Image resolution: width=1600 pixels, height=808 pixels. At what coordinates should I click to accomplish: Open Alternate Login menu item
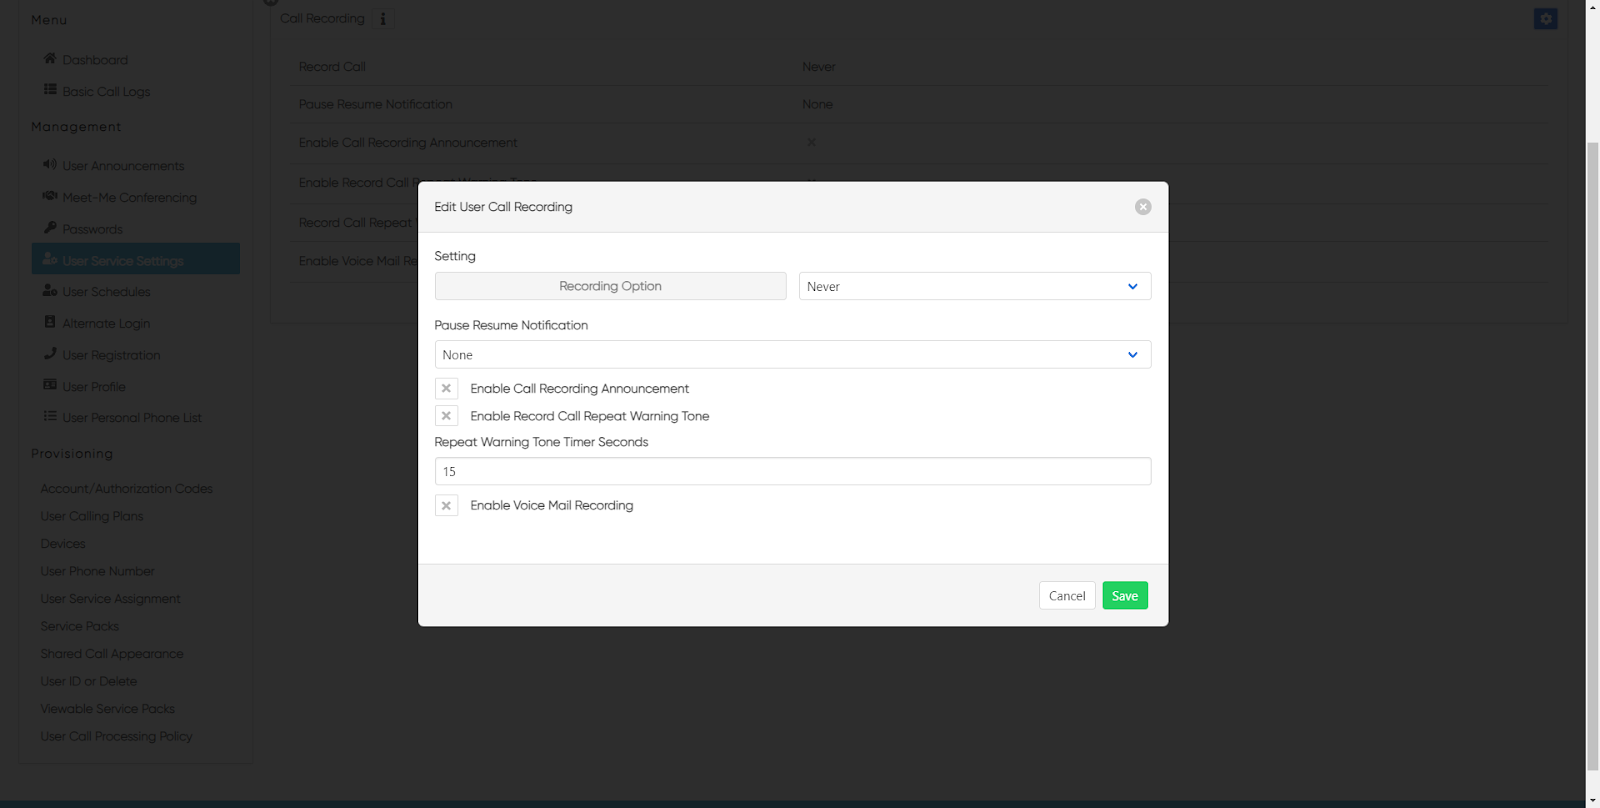click(106, 324)
